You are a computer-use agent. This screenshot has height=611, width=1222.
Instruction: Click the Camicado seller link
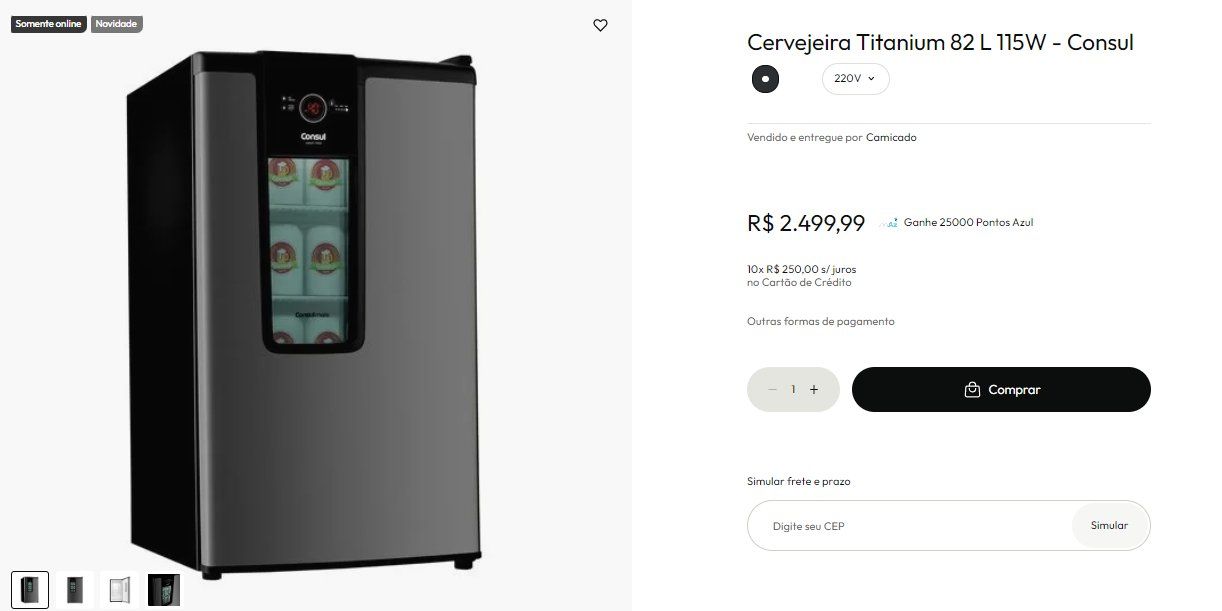point(891,137)
